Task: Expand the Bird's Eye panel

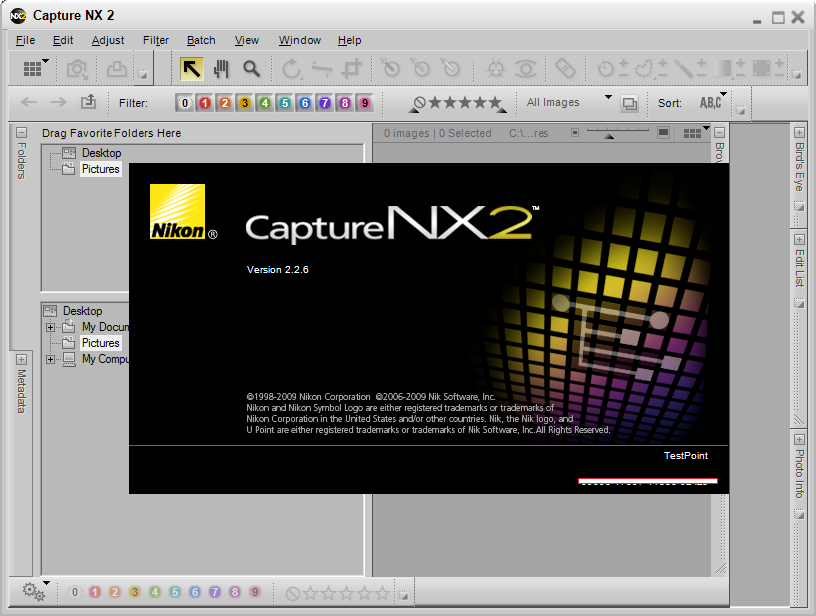Action: [x=799, y=133]
